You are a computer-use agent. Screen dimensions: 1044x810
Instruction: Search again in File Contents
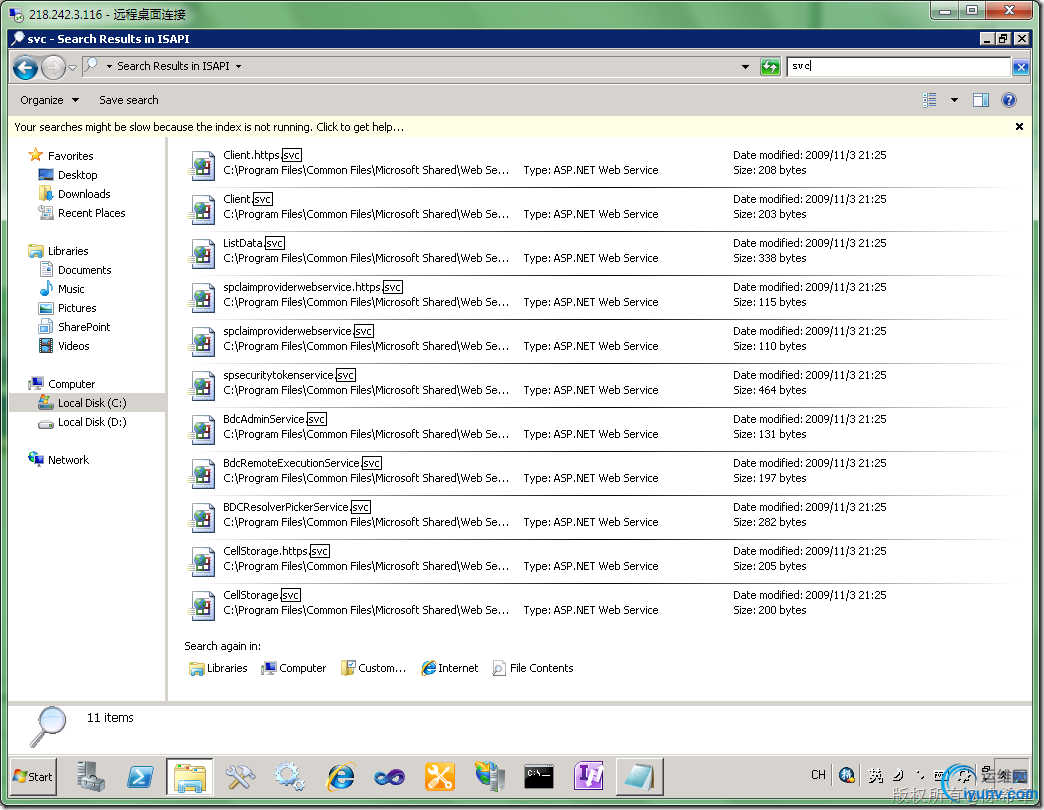(x=533, y=668)
